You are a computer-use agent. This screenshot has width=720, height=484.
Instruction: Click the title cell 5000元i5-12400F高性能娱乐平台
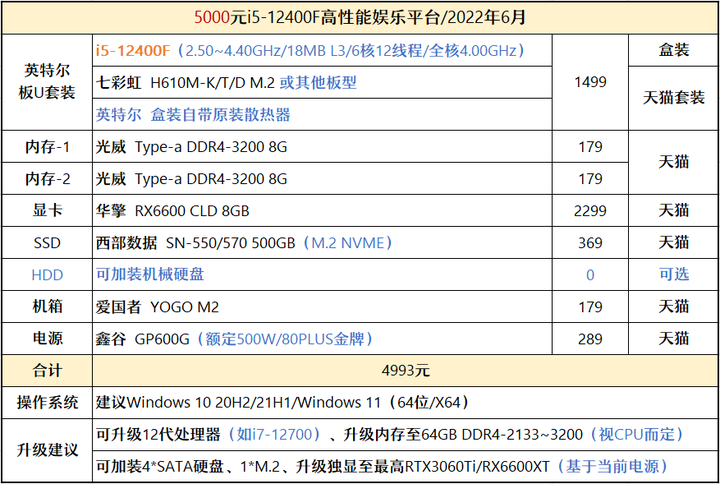tap(360, 17)
